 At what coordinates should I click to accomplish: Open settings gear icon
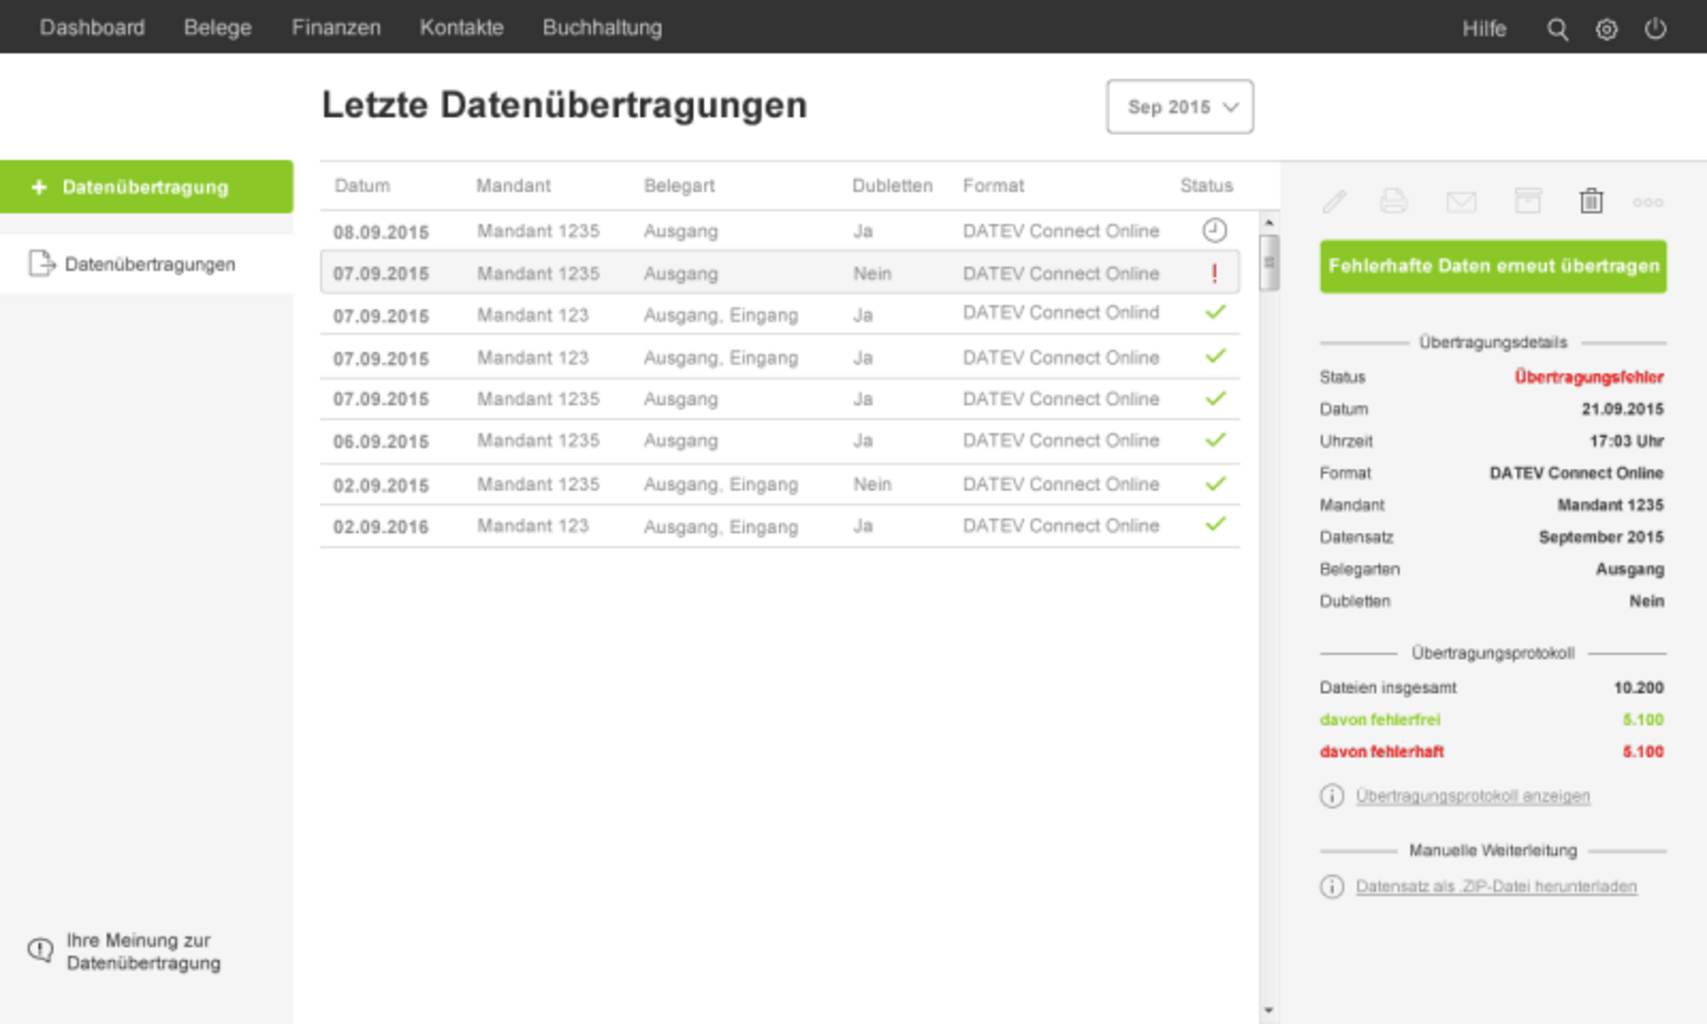1606,29
